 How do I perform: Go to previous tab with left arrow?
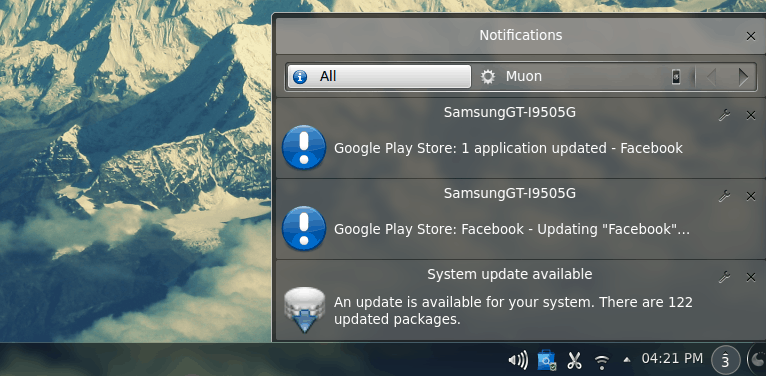pyautogui.click(x=711, y=77)
